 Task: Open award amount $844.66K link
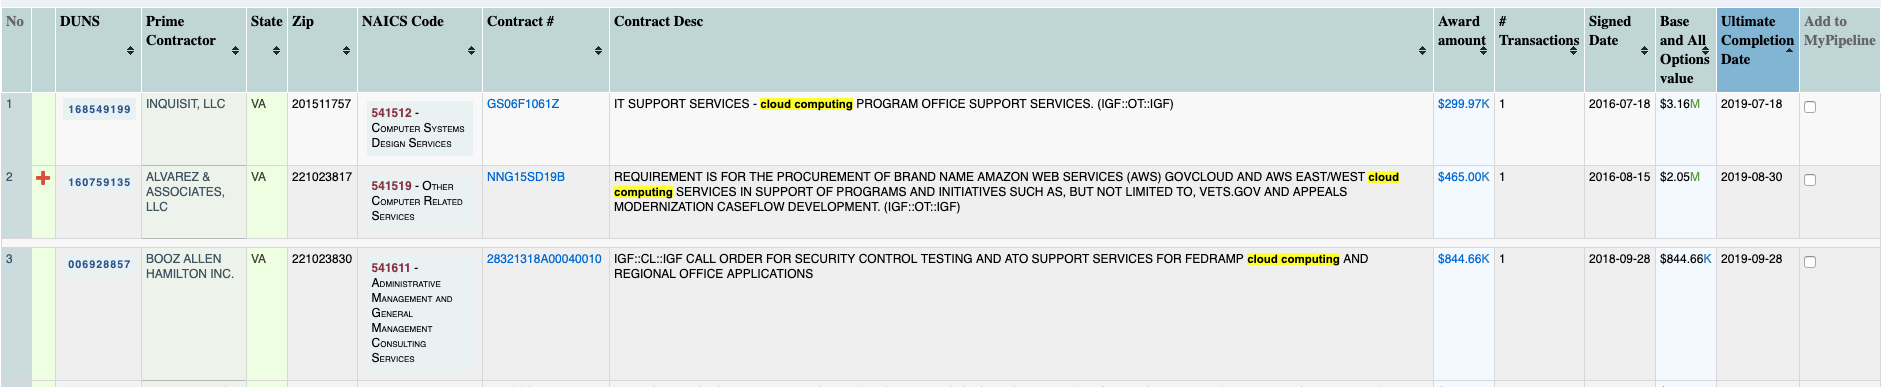(1463, 259)
